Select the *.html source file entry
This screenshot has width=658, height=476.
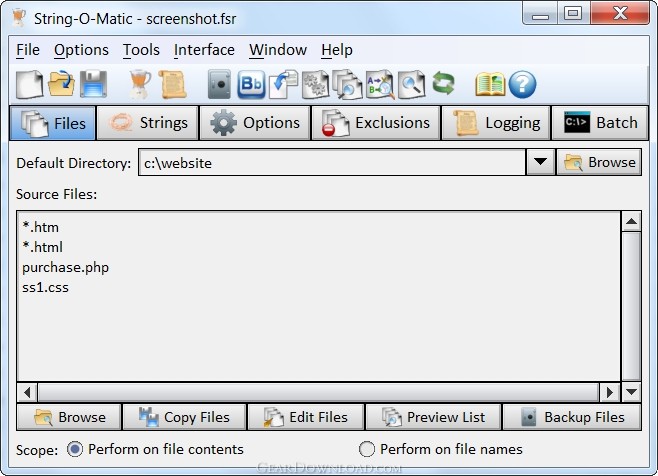[42, 247]
